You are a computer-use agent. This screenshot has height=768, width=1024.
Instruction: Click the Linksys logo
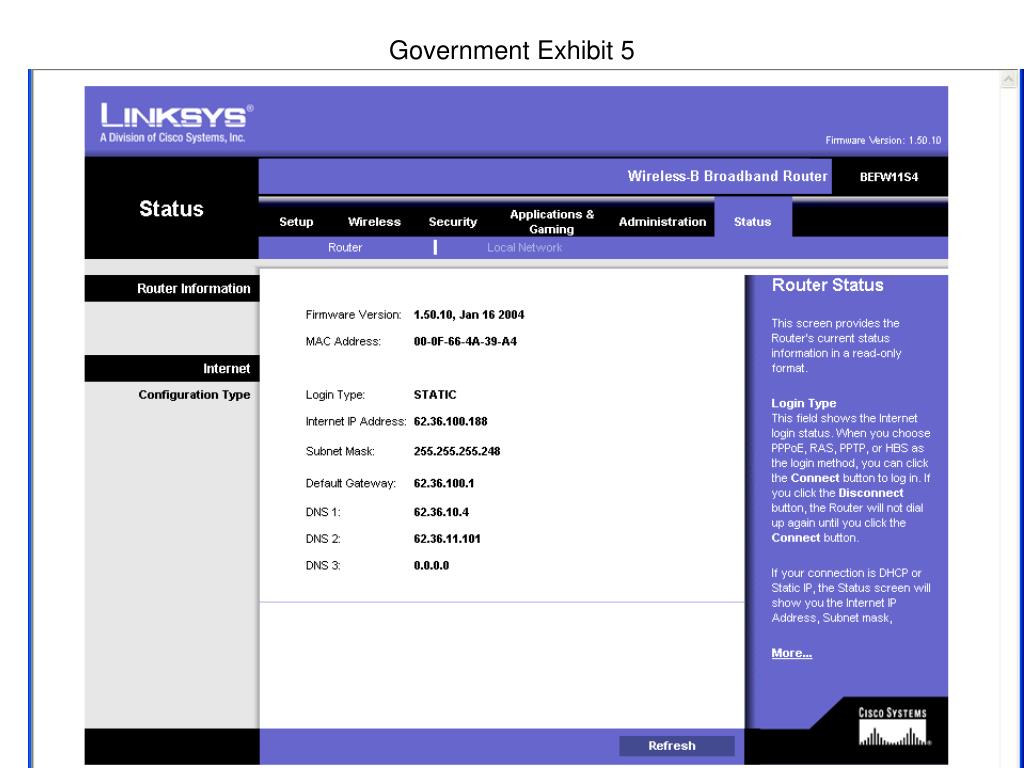[176, 123]
